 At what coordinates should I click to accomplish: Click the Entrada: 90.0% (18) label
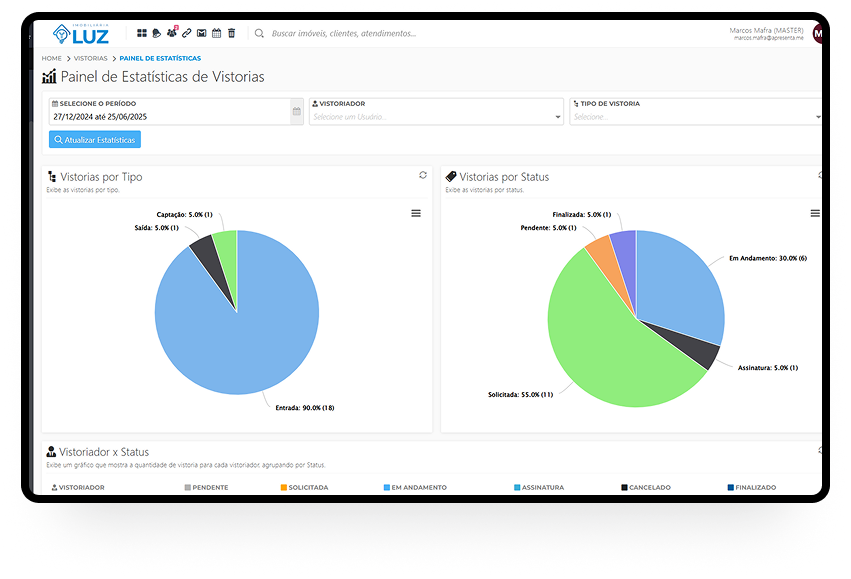click(304, 408)
